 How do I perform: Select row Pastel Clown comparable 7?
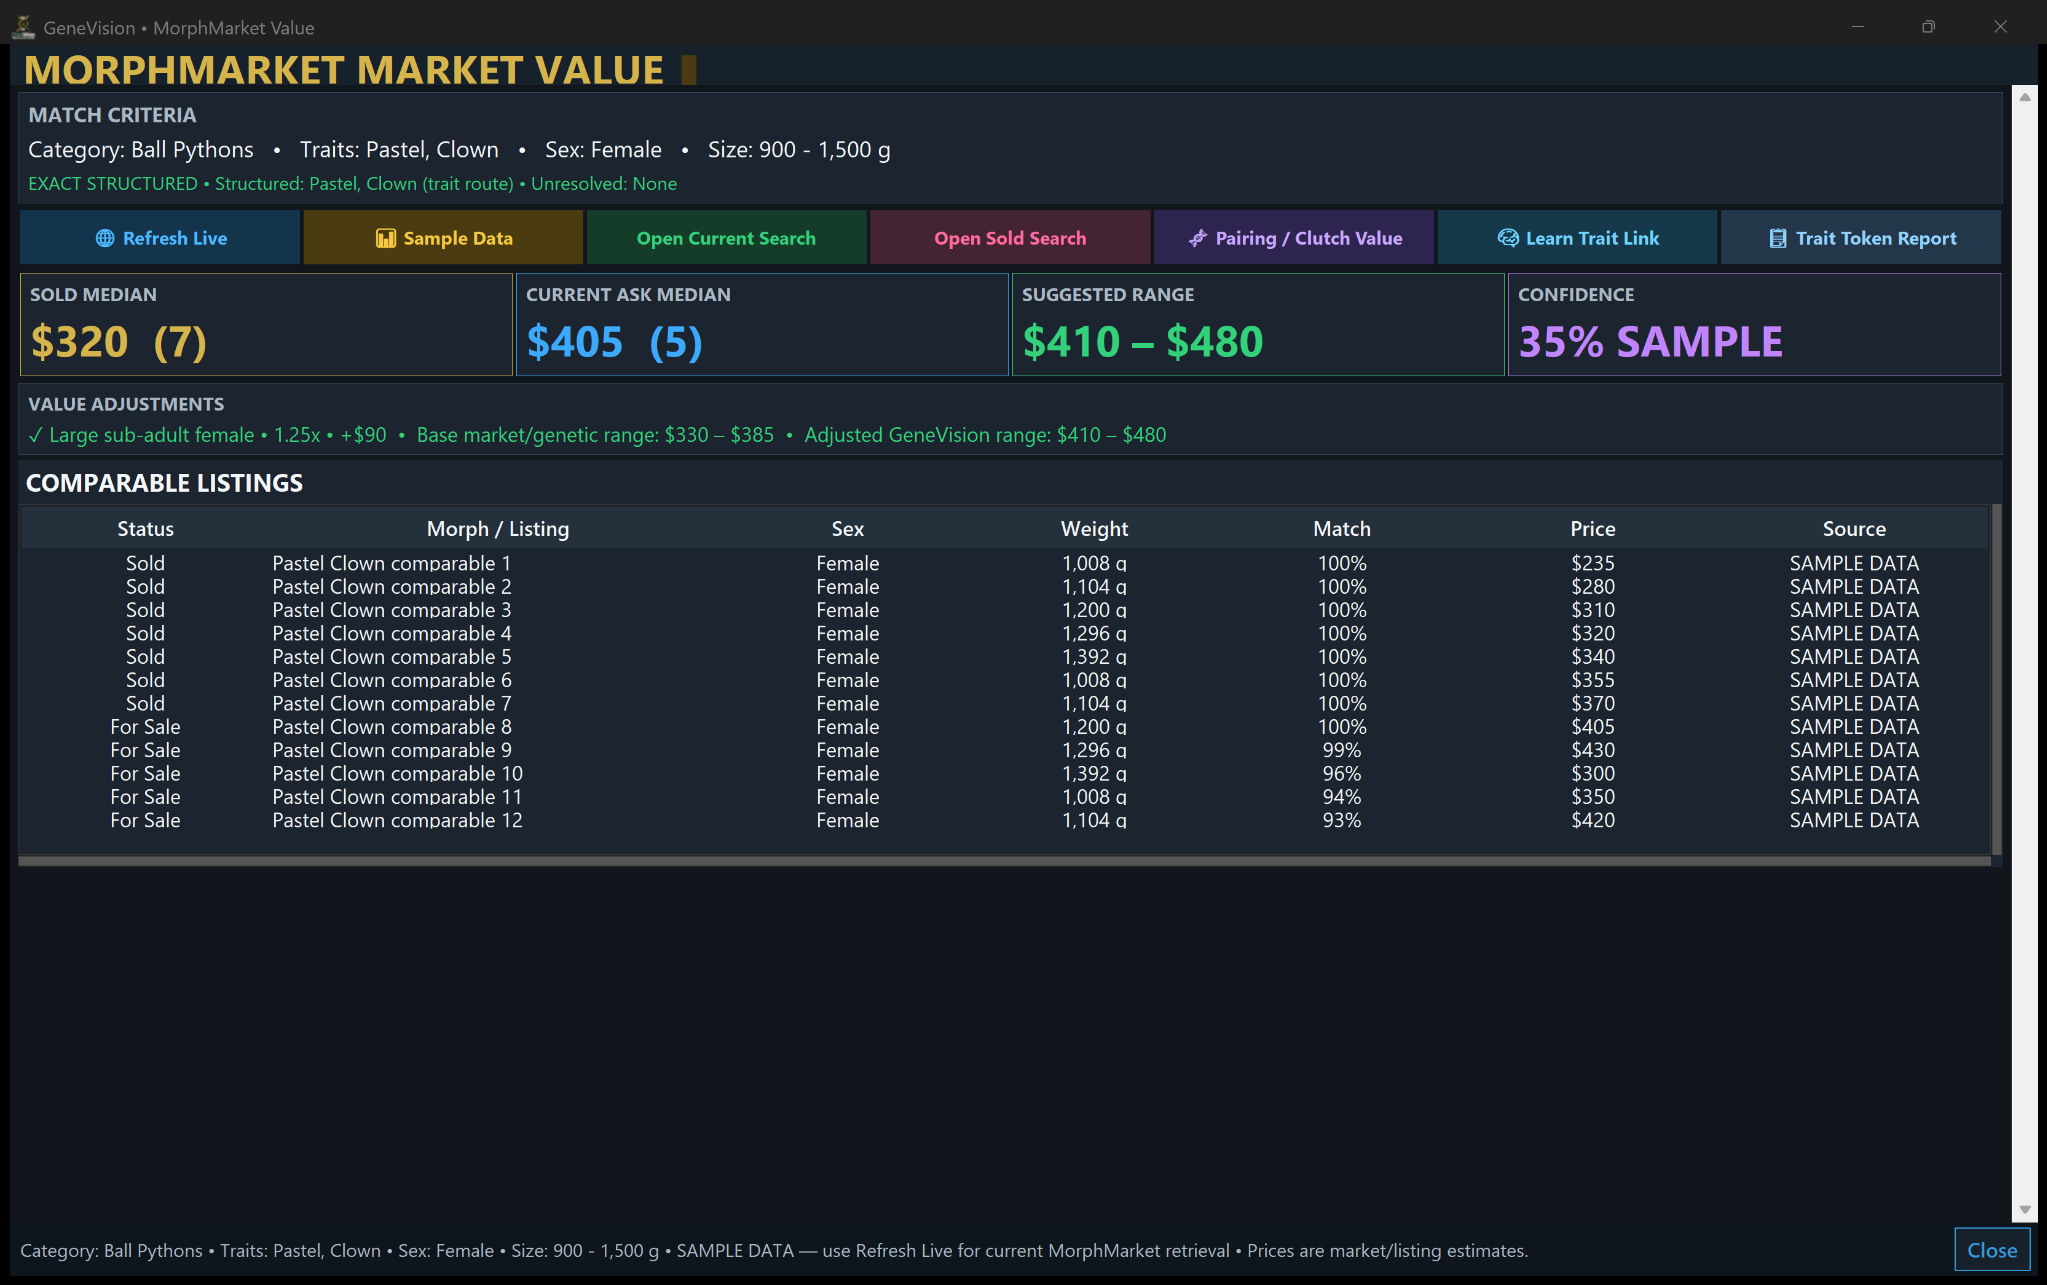[1004, 703]
